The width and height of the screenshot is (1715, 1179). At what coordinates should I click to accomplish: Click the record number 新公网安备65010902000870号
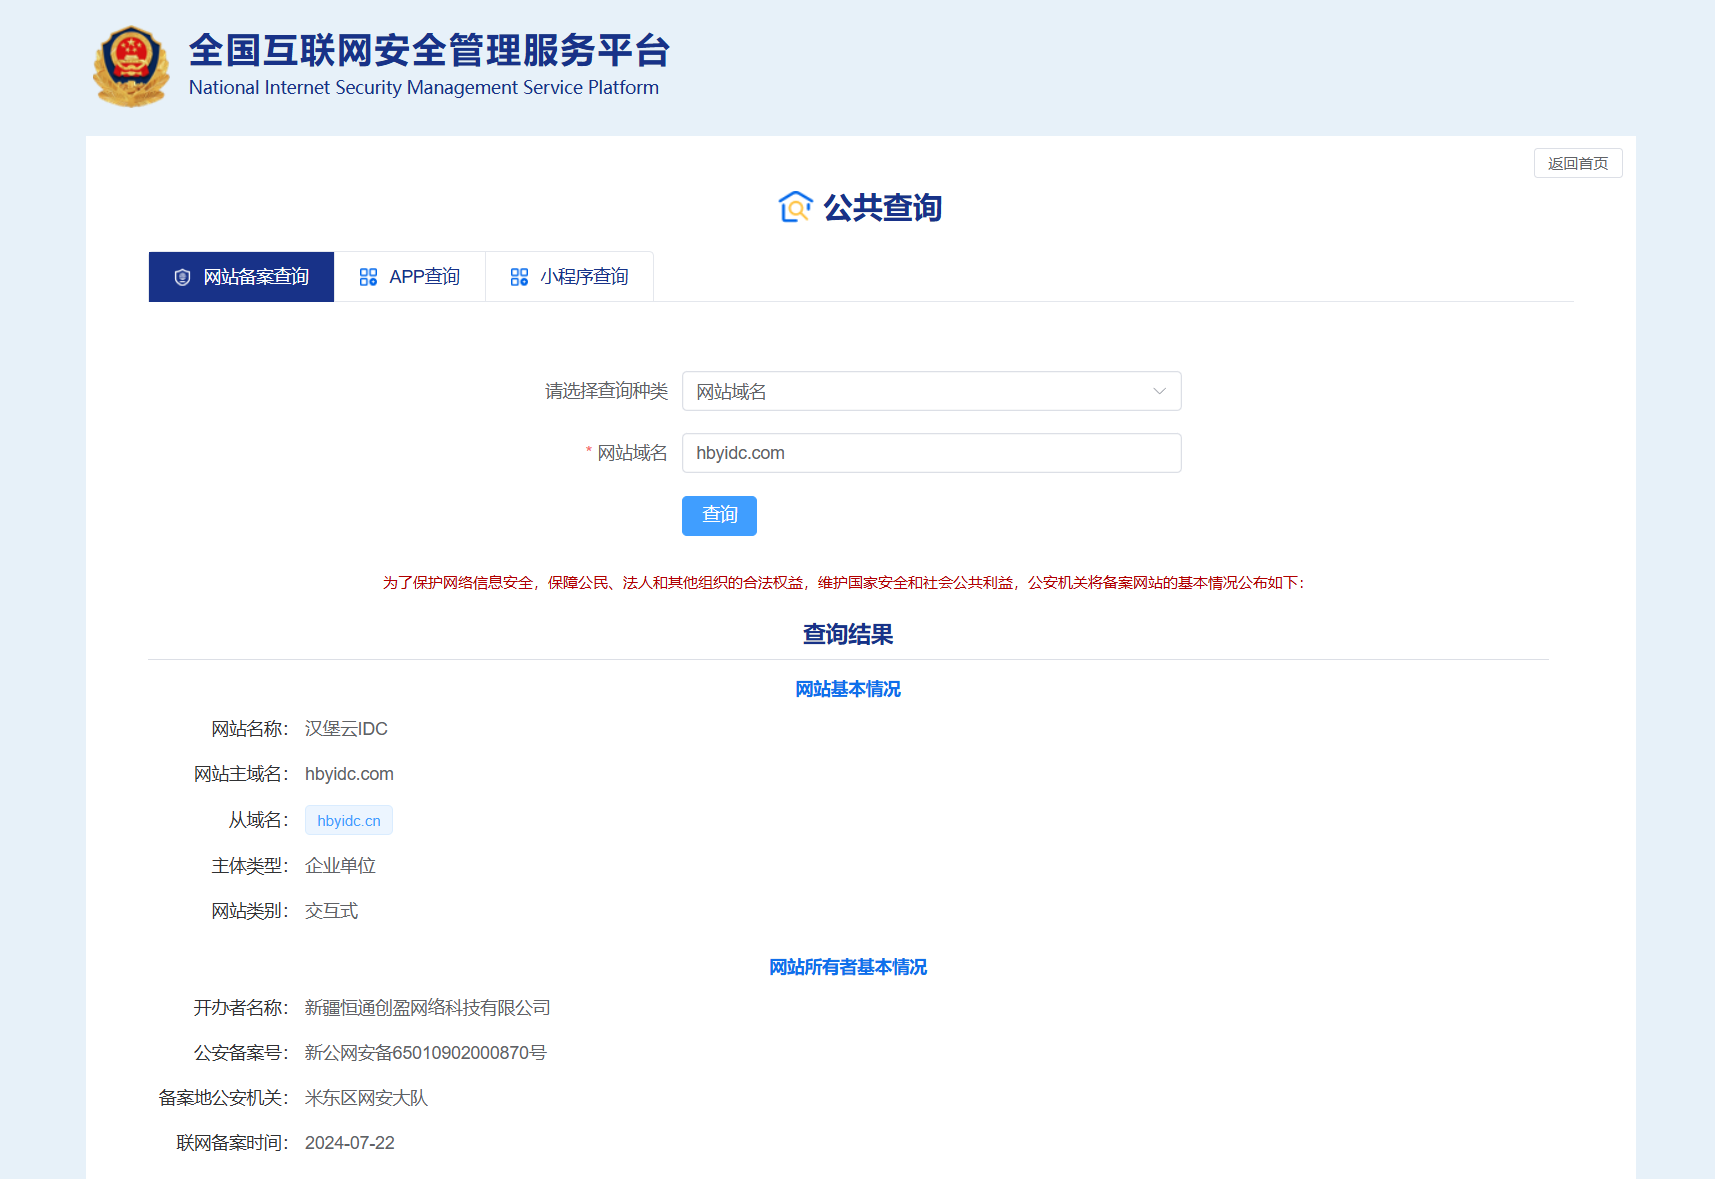[426, 1053]
